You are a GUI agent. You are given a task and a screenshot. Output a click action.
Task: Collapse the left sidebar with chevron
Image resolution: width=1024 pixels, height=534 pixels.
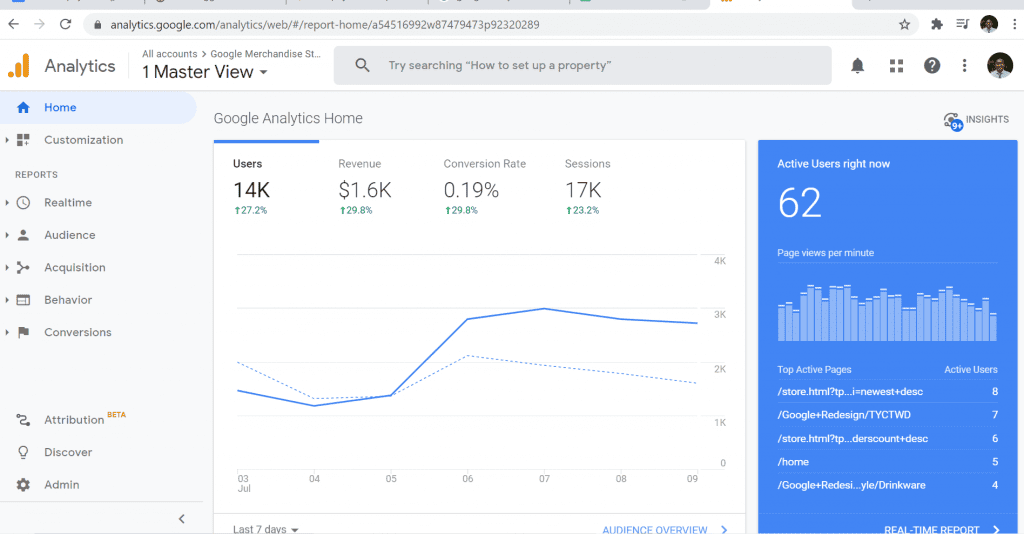click(182, 519)
